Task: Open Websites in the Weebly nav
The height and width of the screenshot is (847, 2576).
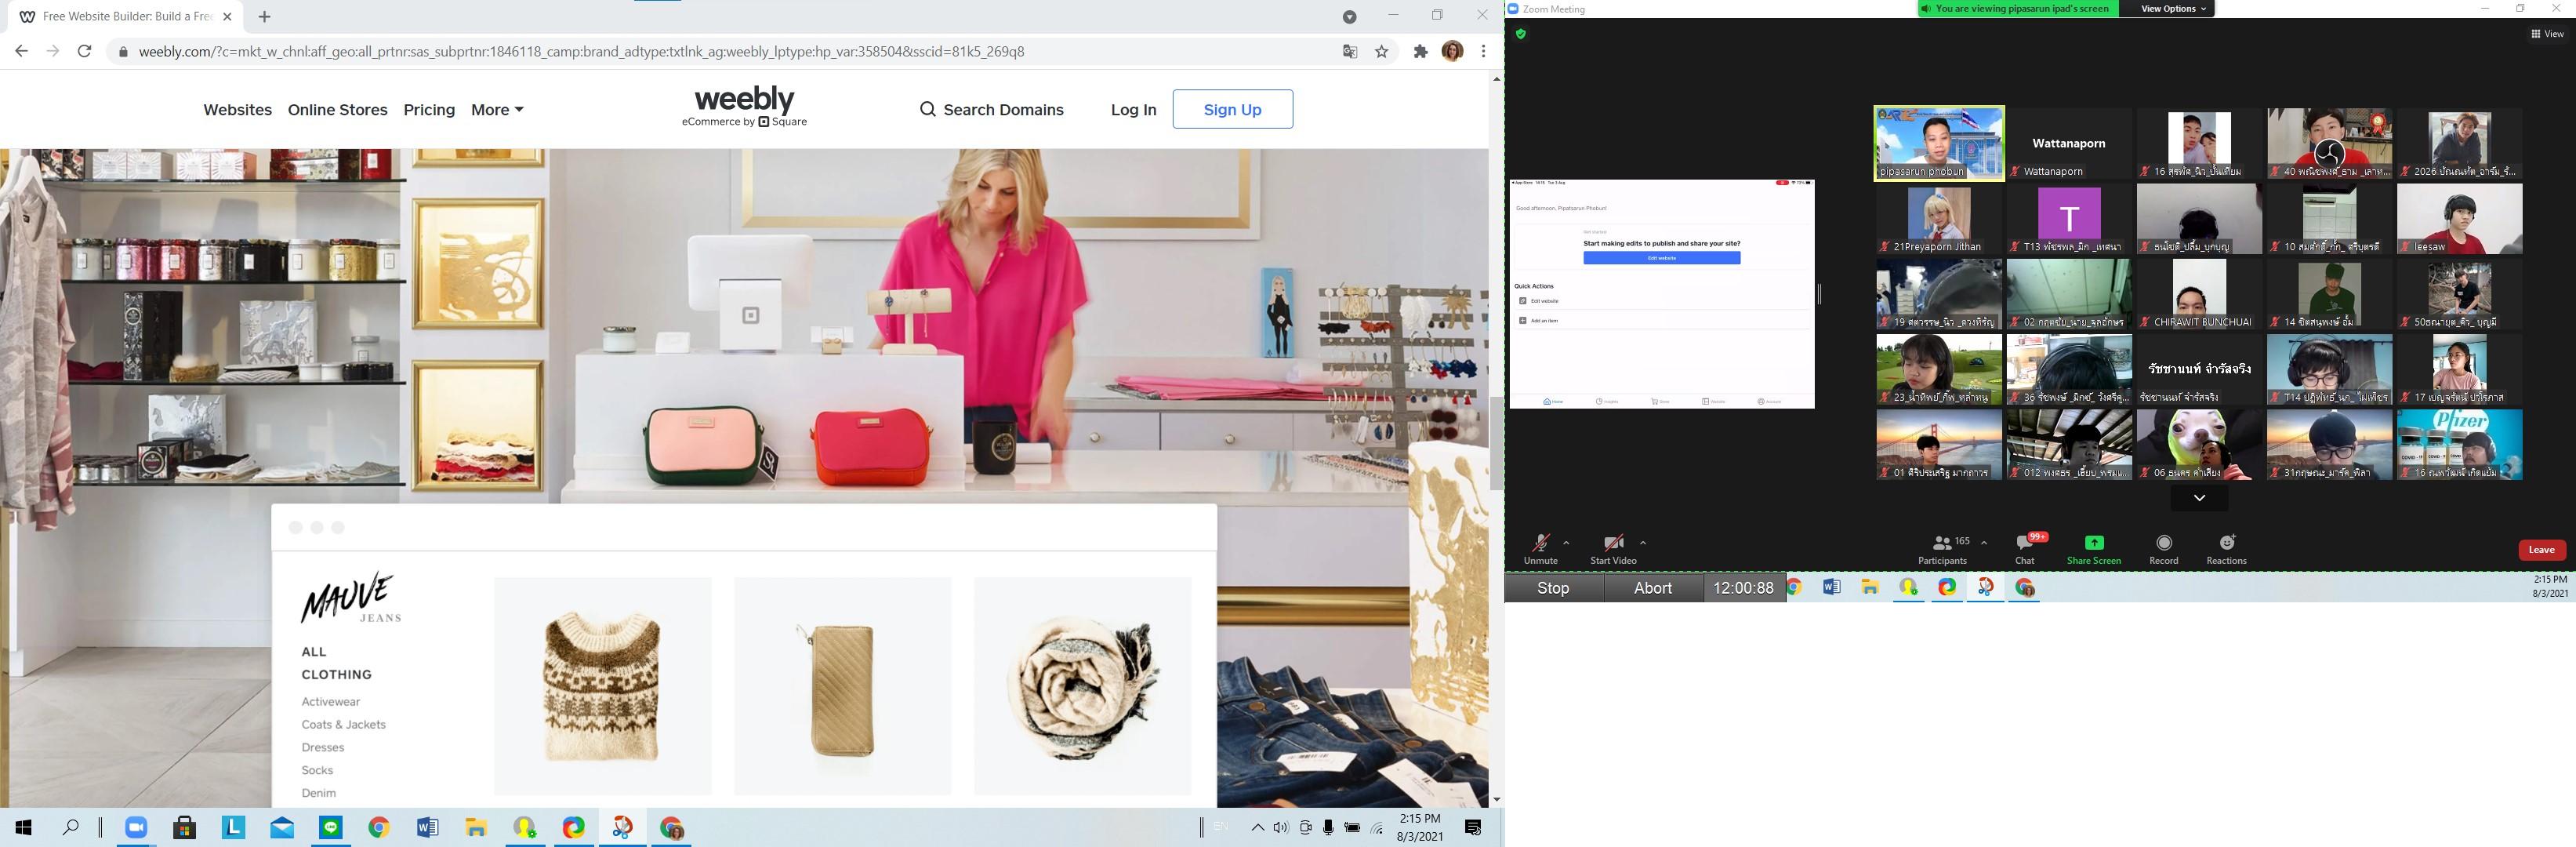Action: (237, 110)
